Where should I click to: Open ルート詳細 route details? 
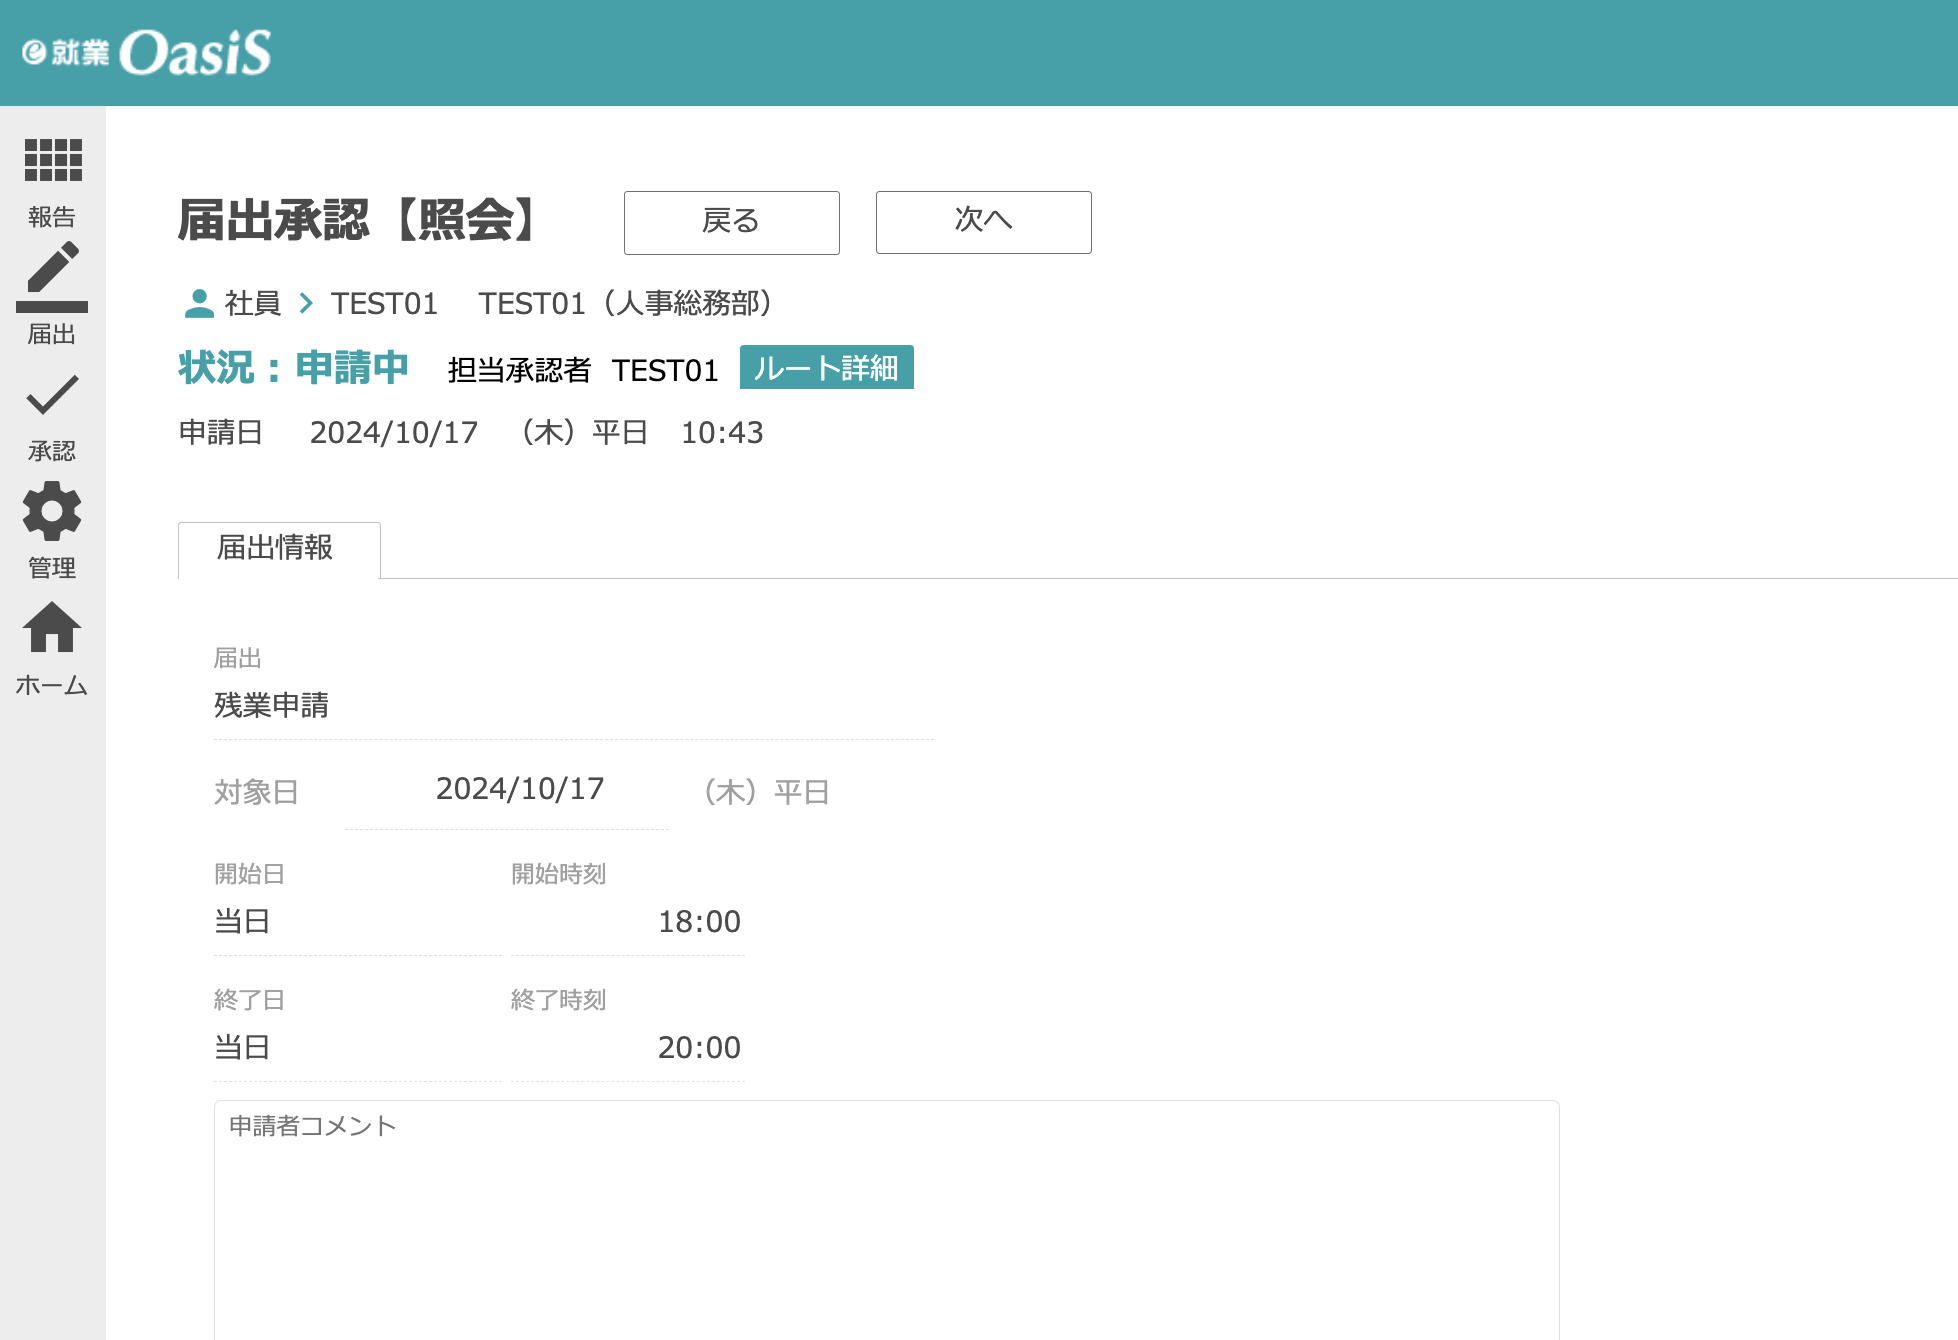(826, 368)
